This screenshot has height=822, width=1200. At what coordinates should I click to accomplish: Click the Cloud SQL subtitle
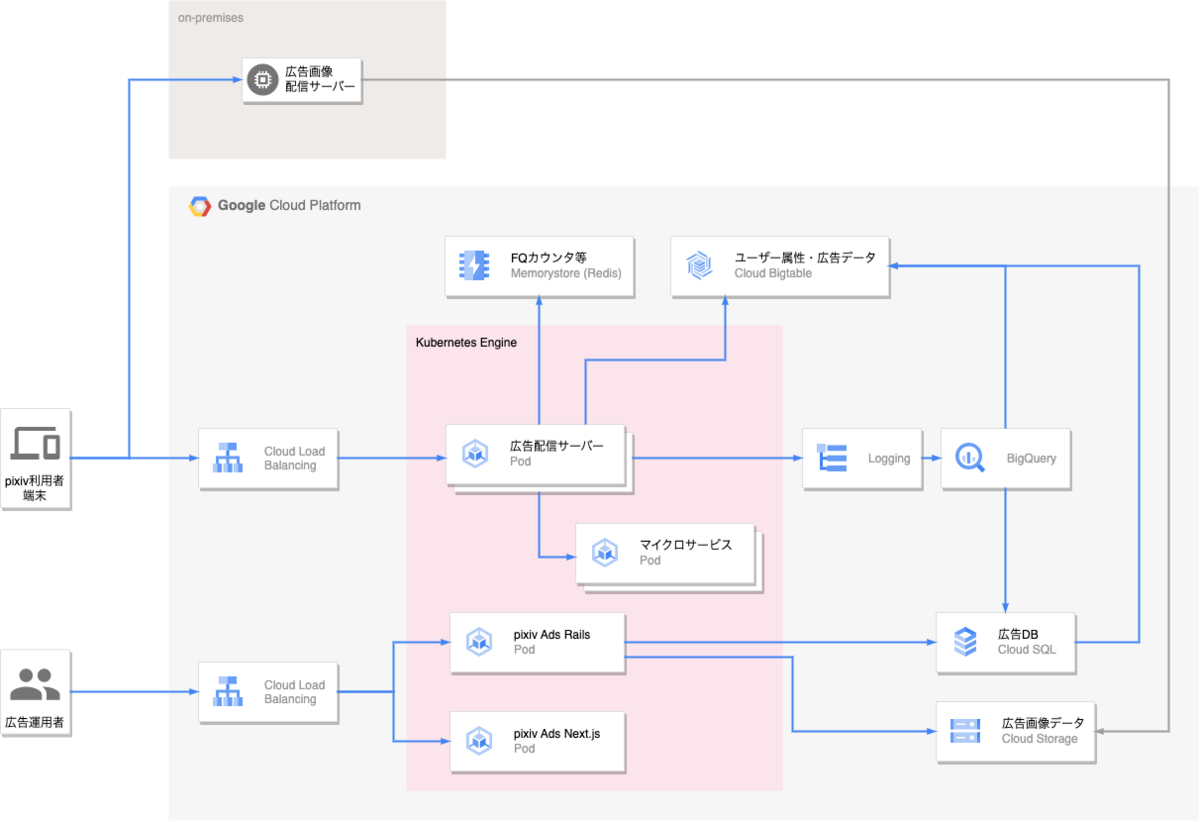pos(1027,650)
